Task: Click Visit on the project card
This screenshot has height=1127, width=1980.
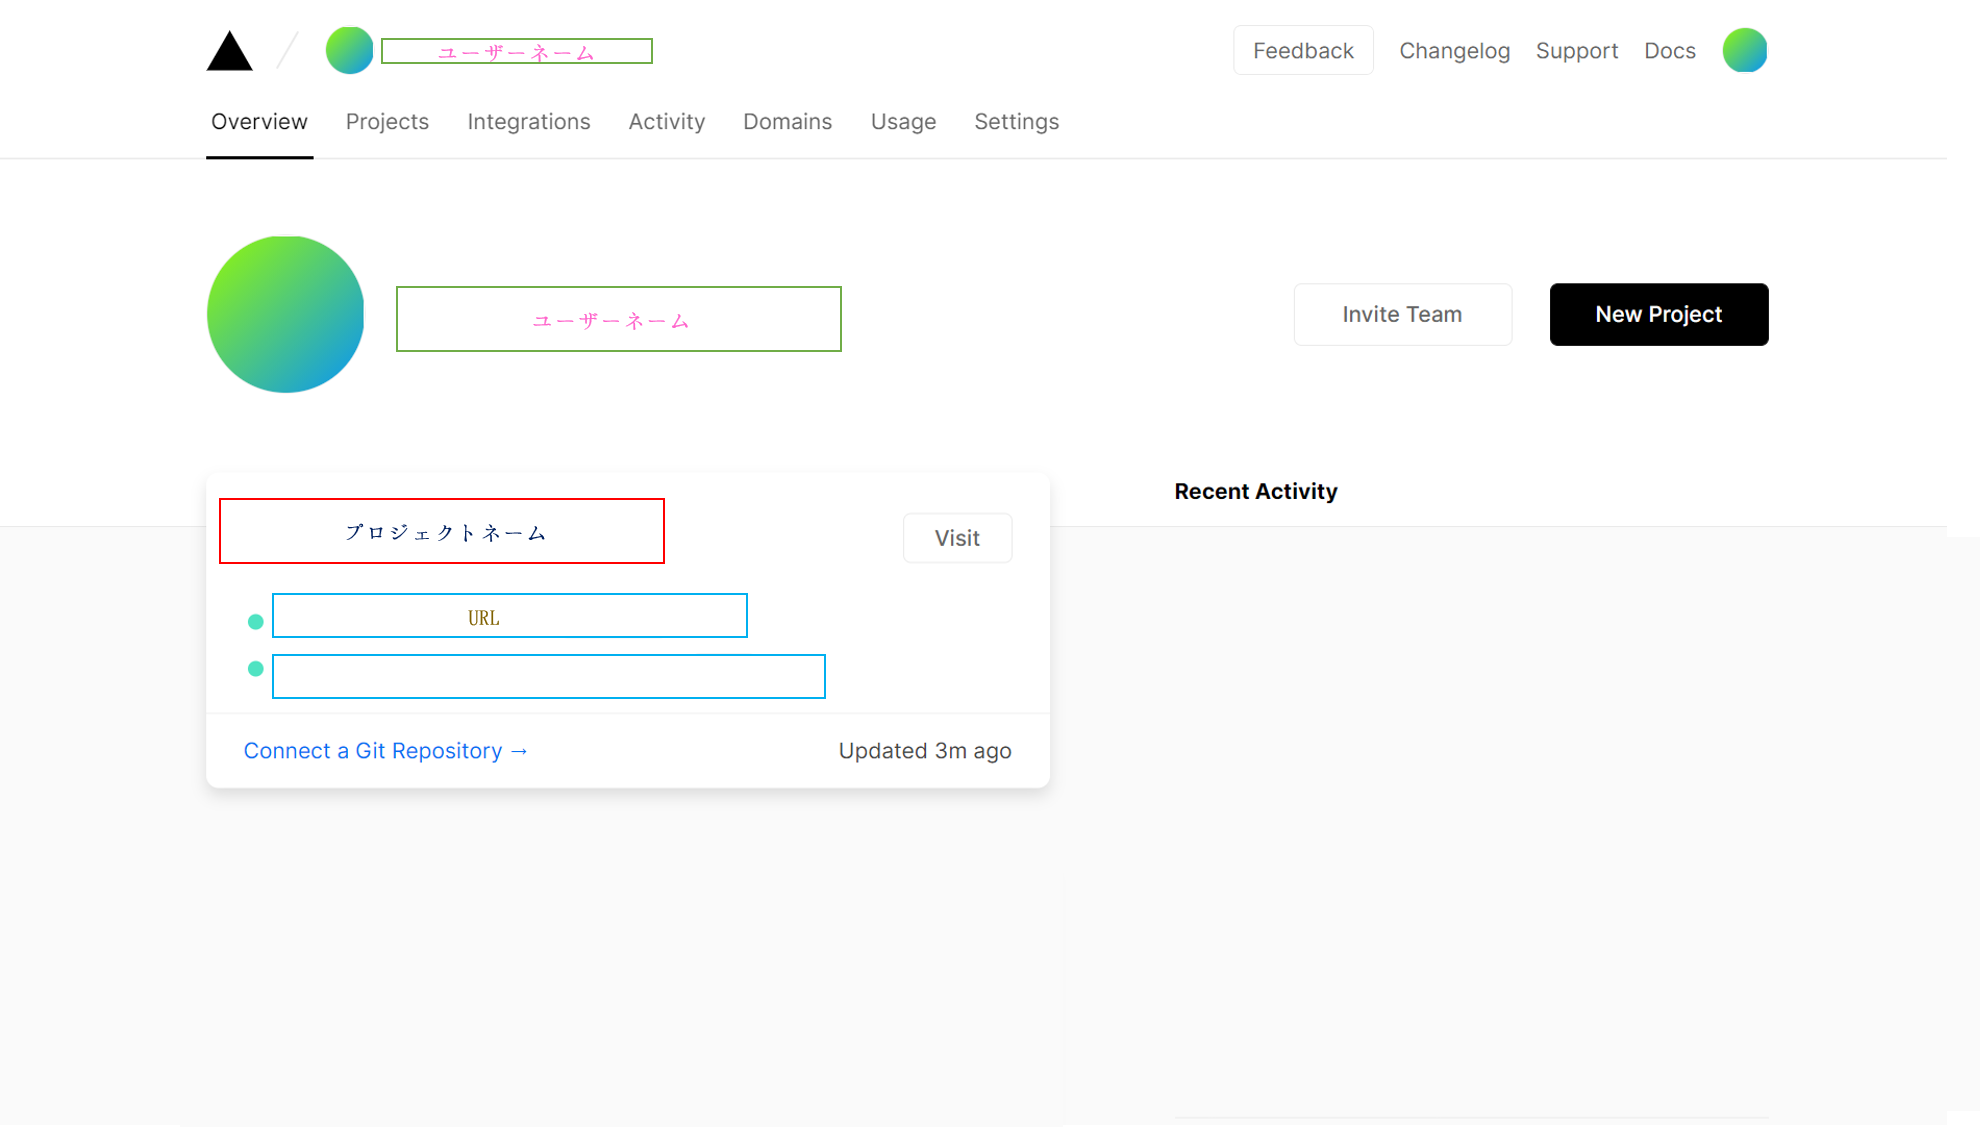Action: [x=957, y=538]
